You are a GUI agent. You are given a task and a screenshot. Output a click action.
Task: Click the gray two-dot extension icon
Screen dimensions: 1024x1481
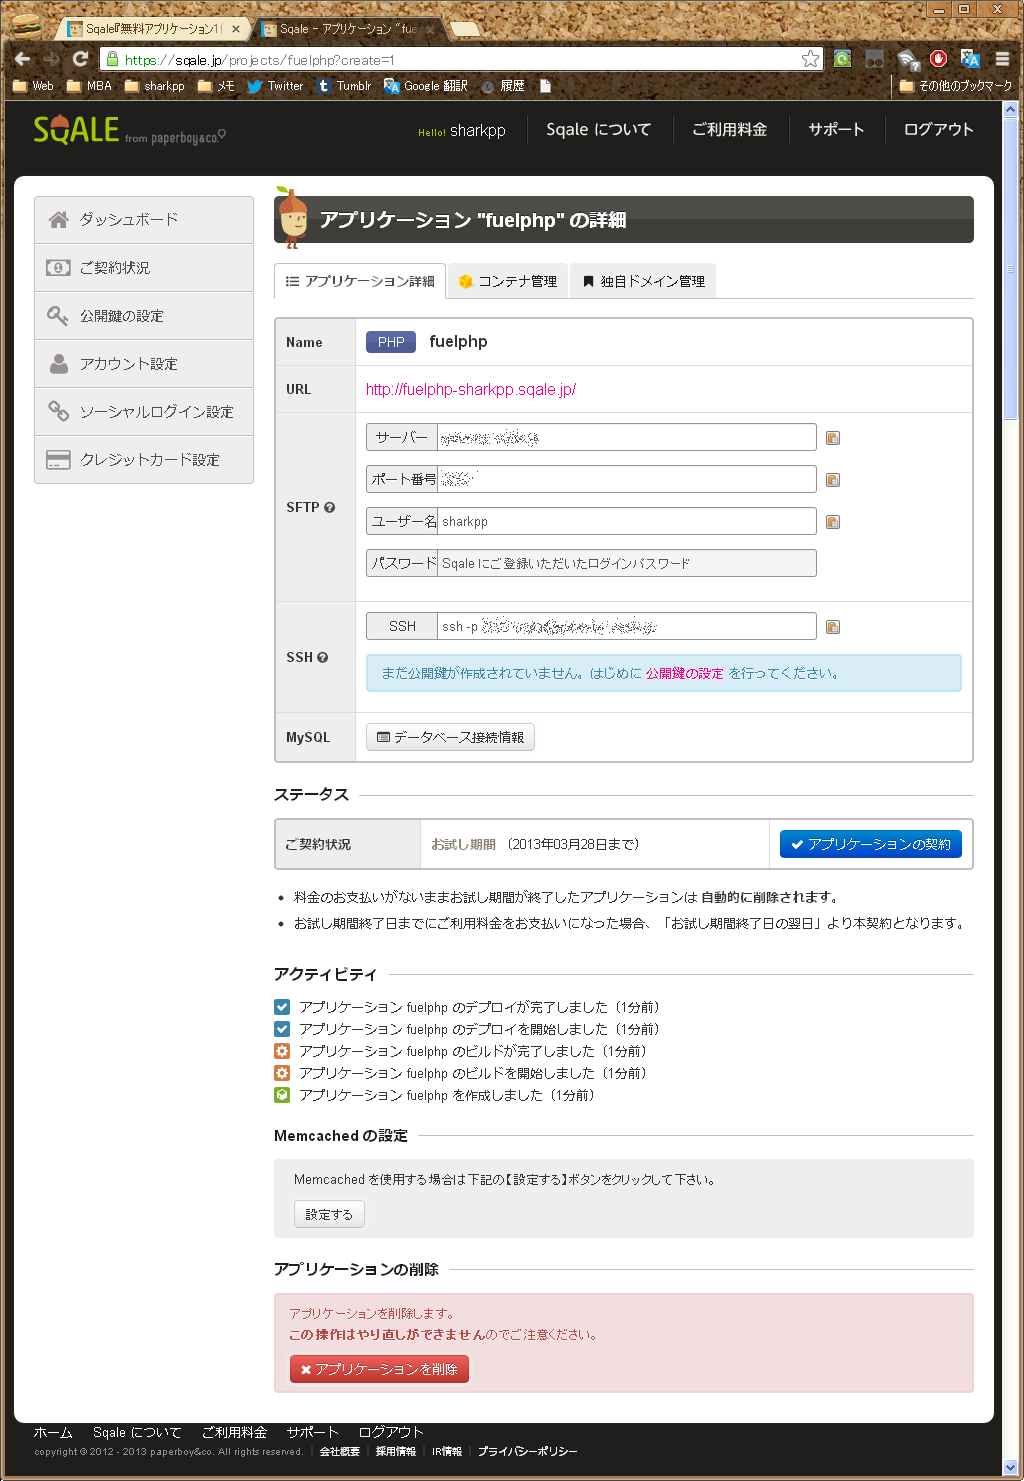click(874, 59)
